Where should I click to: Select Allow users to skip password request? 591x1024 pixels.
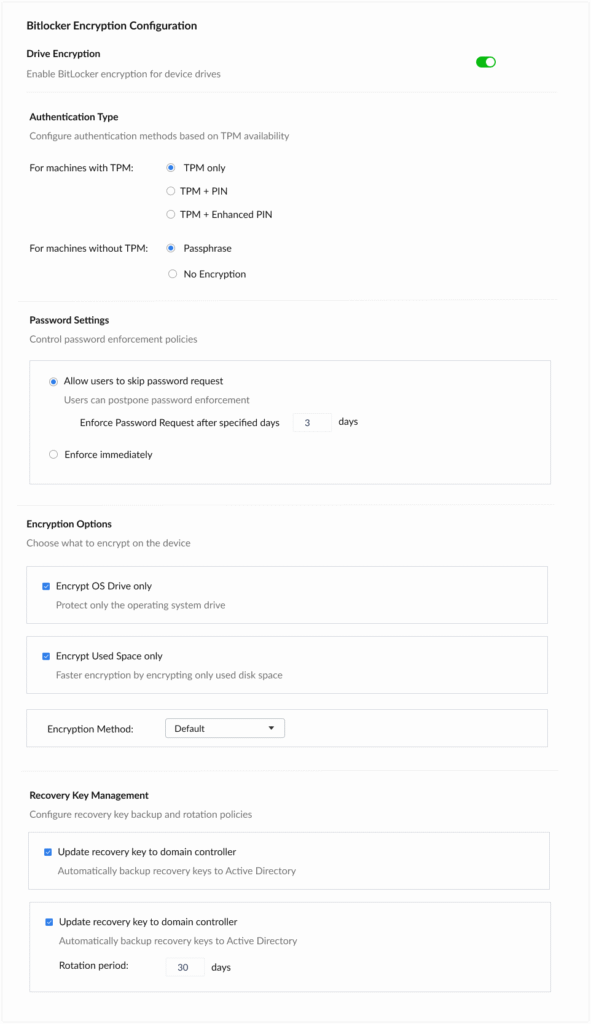[x=53, y=381]
